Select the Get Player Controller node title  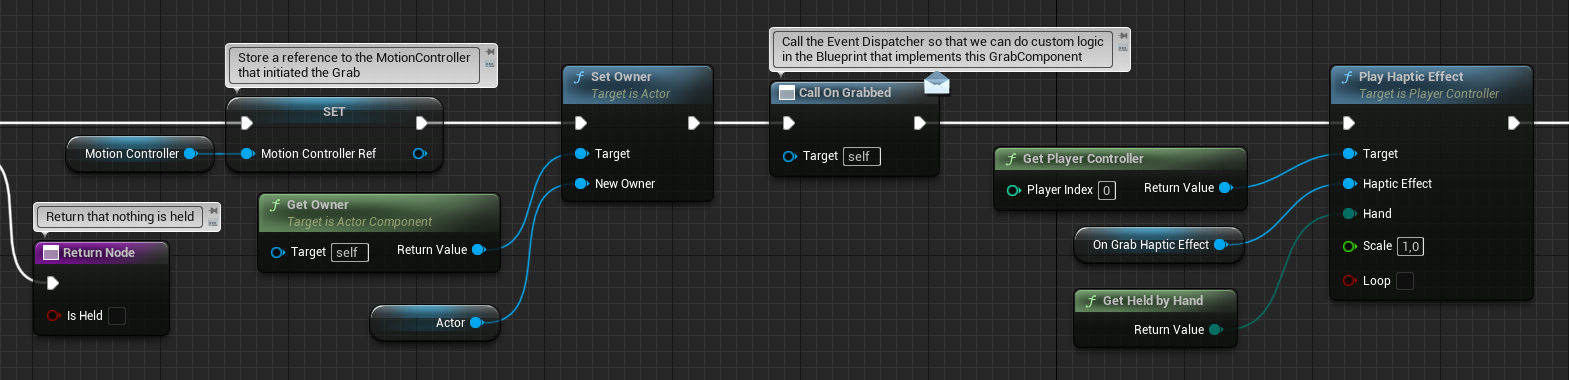(x=1083, y=159)
